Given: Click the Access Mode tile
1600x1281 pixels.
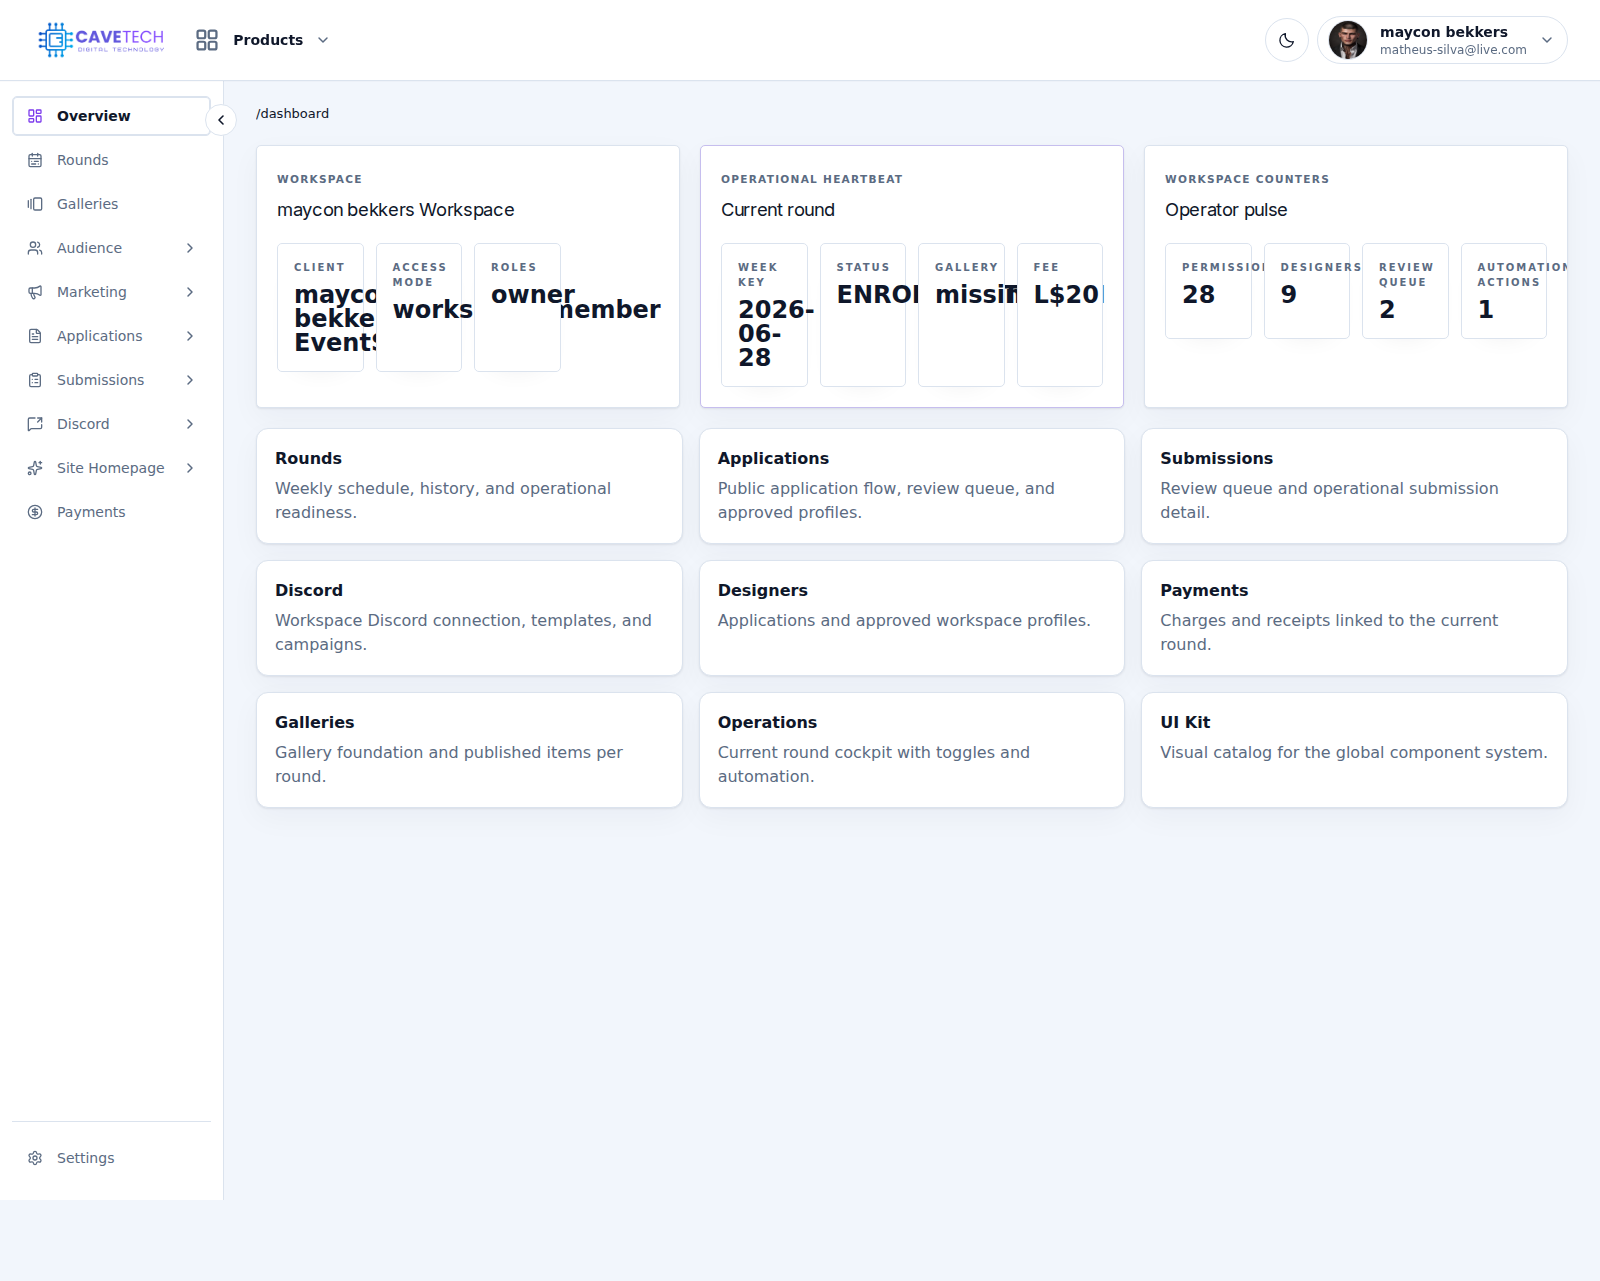Looking at the screenshot, I should coord(419,307).
